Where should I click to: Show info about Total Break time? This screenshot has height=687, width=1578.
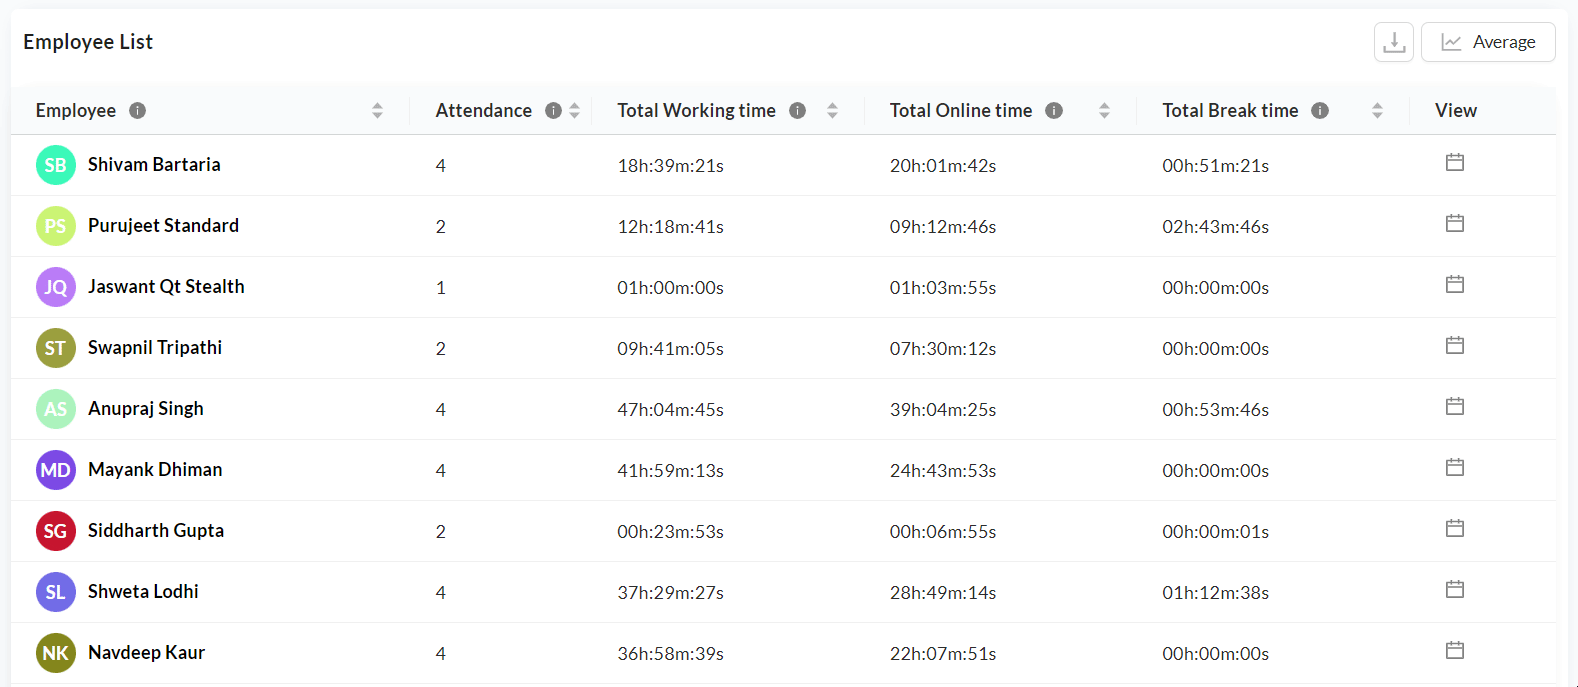tap(1320, 111)
